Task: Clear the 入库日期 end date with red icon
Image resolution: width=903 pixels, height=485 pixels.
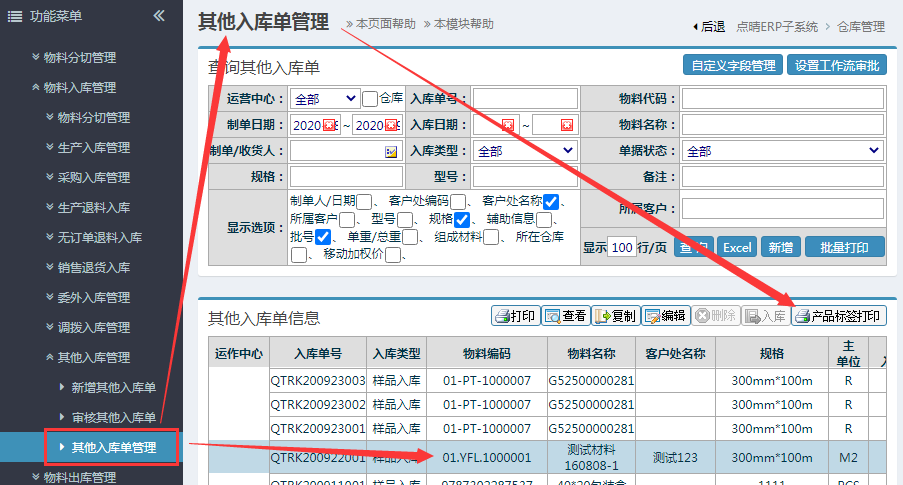Action: pyautogui.click(x=567, y=125)
